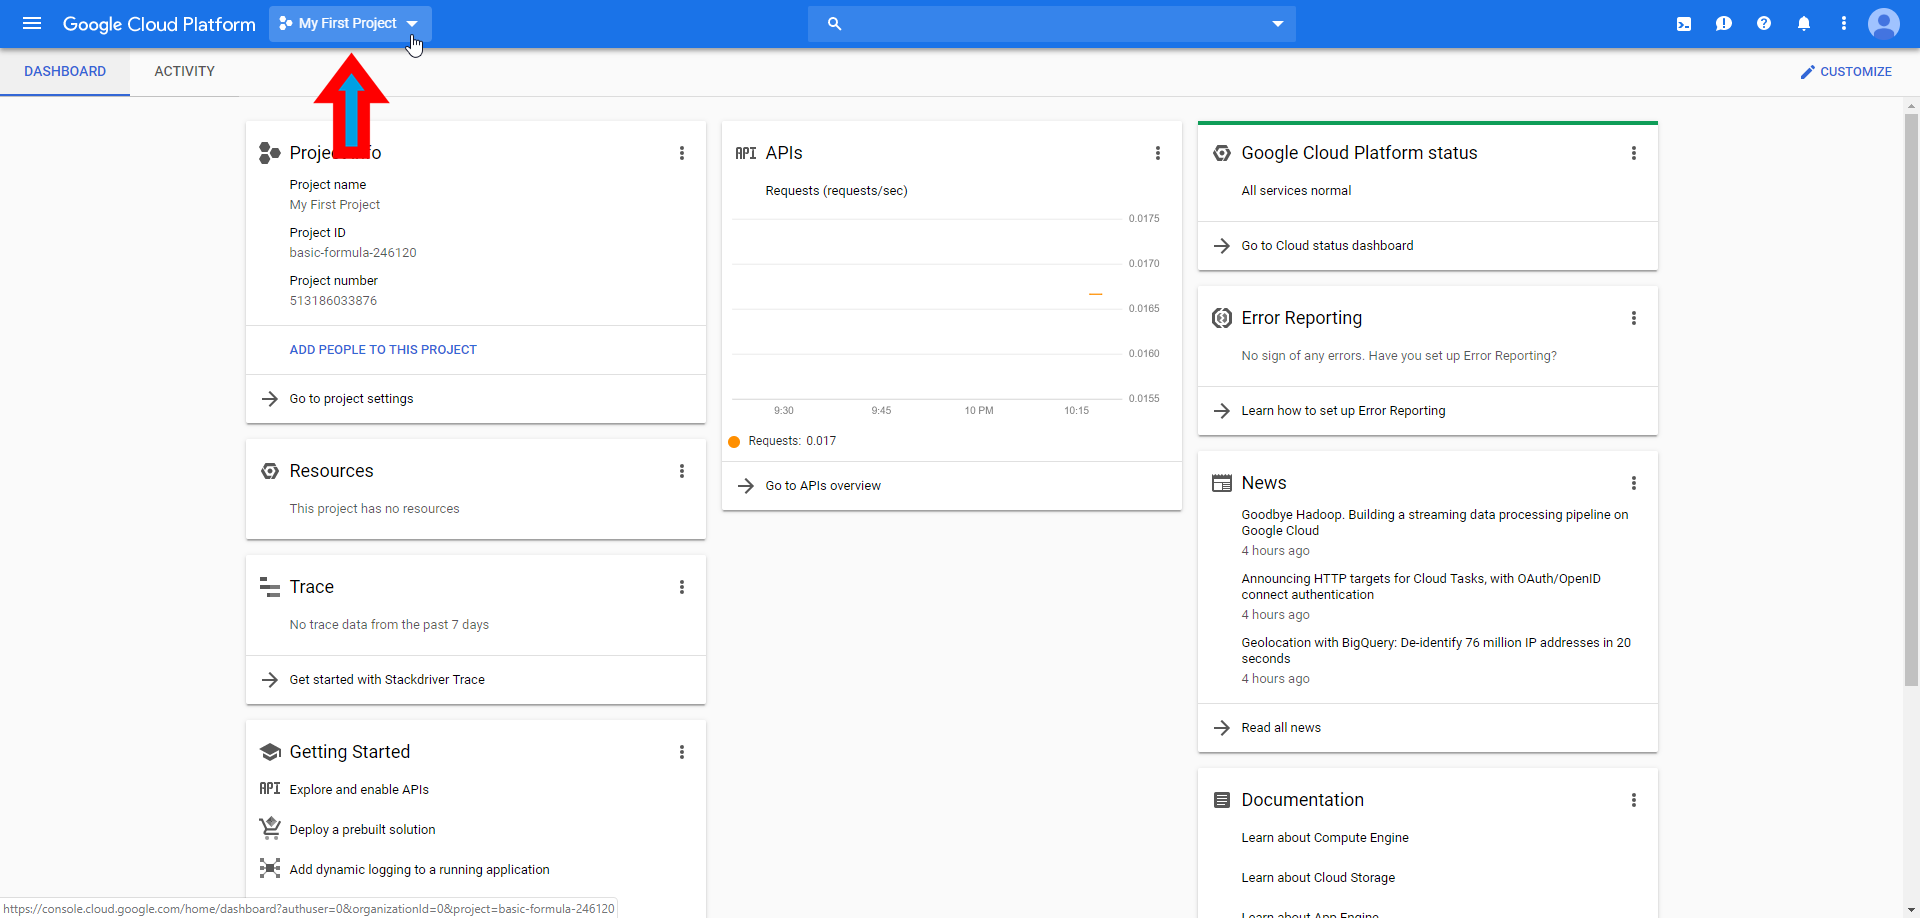
Task: Expand the search bar dropdown arrow
Action: 1277,24
